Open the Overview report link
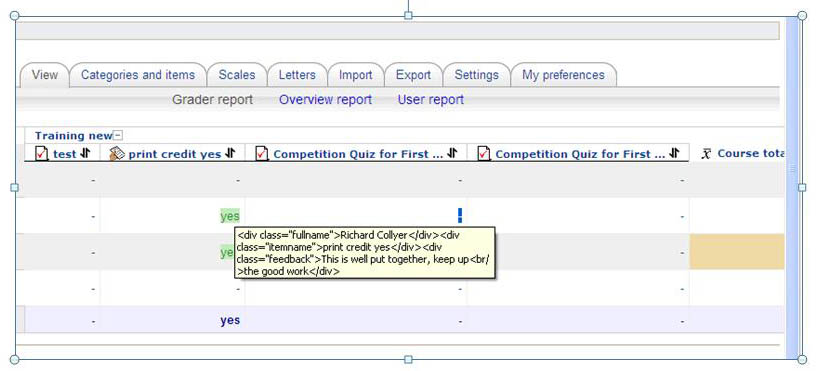The image size is (822, 371). (x=325, y=100)
